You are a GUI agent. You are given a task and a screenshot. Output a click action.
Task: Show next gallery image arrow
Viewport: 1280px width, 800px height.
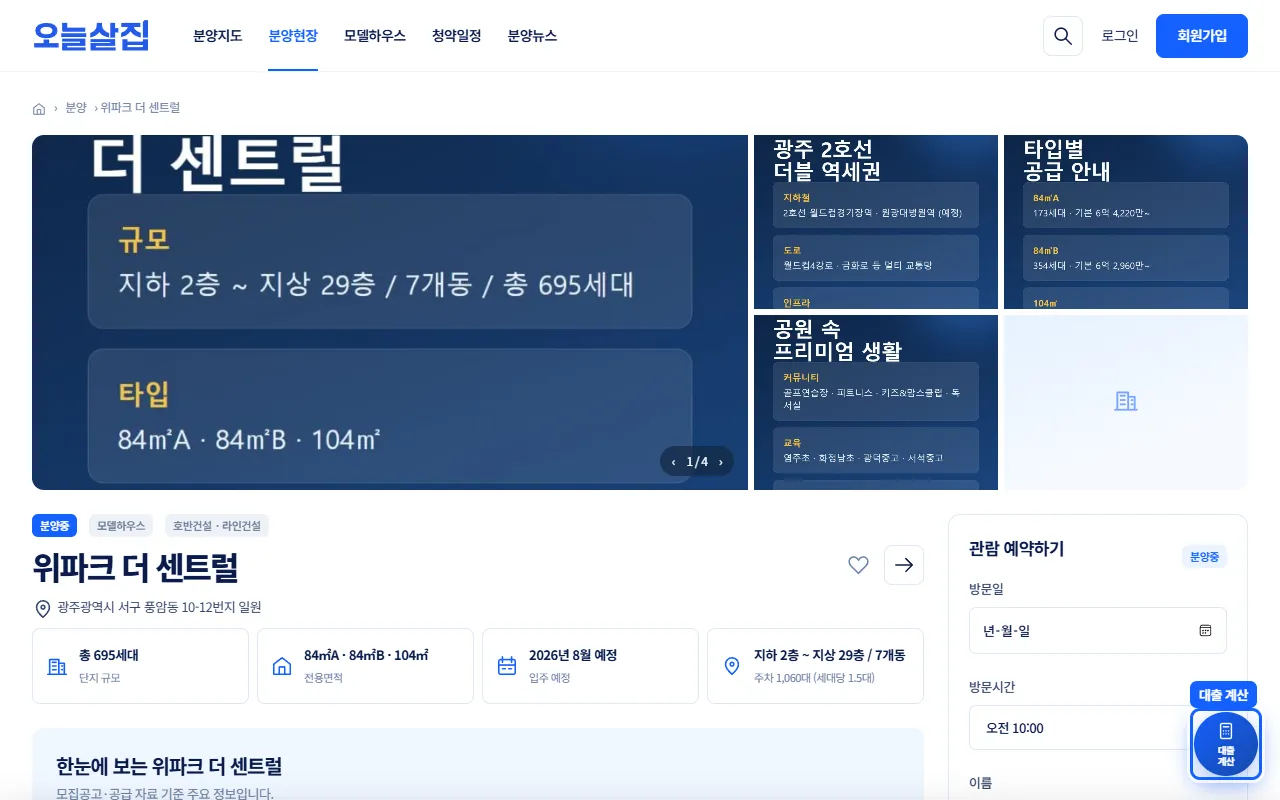(721, 462)
